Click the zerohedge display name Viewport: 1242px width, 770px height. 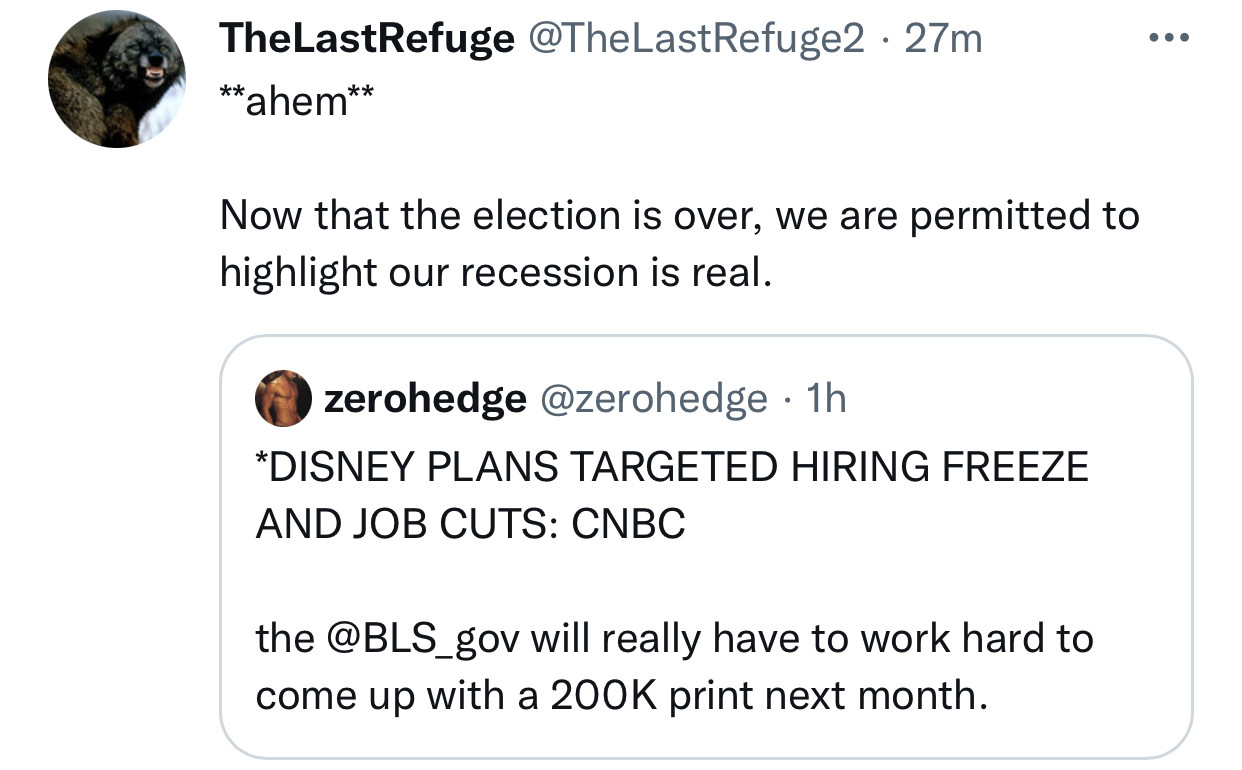[425, 398]
